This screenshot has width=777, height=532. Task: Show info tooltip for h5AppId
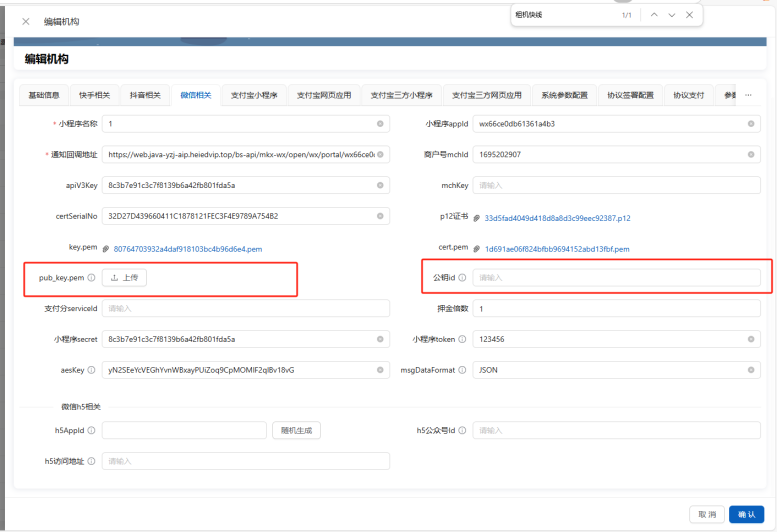tap(91, 430)
